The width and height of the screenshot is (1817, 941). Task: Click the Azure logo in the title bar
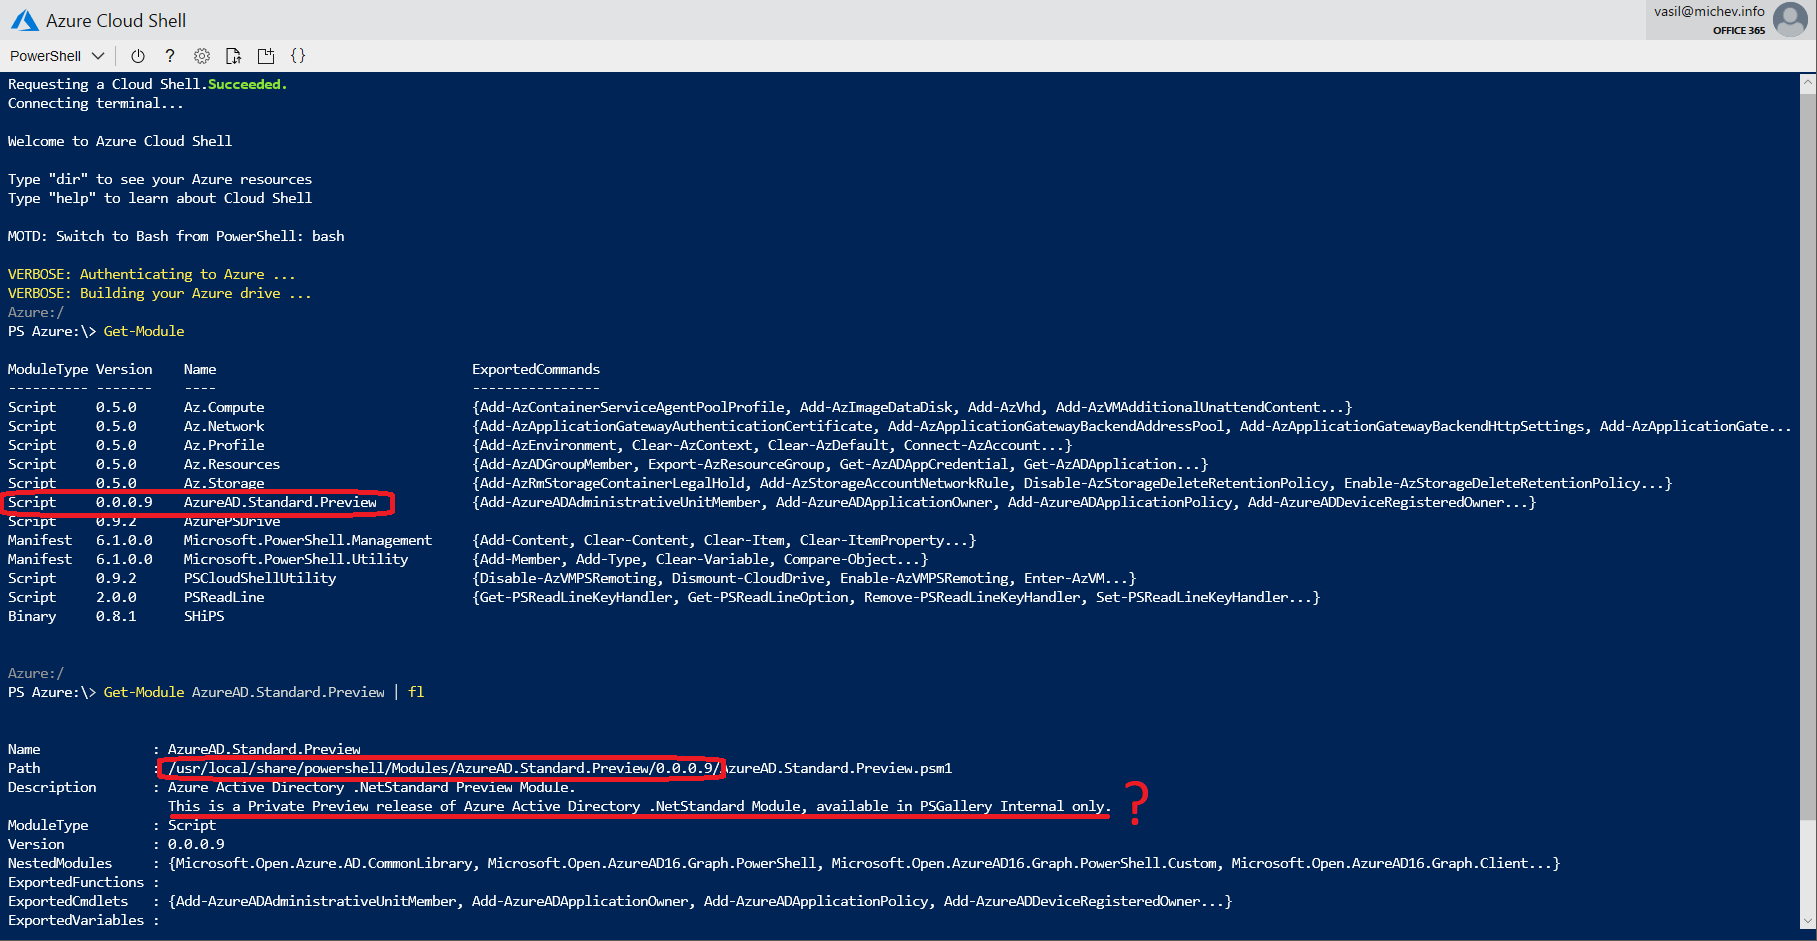tap(23, 19)
